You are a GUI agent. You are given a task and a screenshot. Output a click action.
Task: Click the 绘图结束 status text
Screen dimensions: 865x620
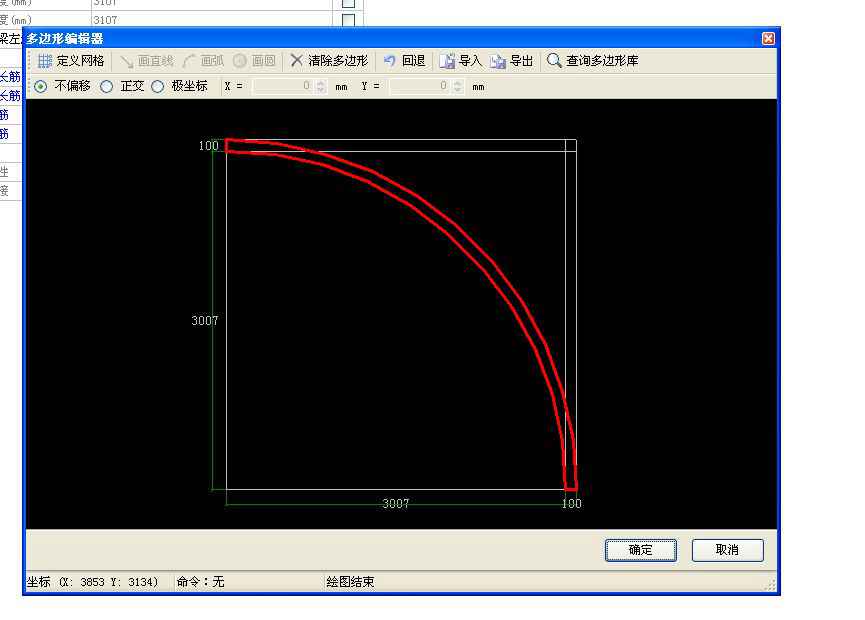click(350, 582)
